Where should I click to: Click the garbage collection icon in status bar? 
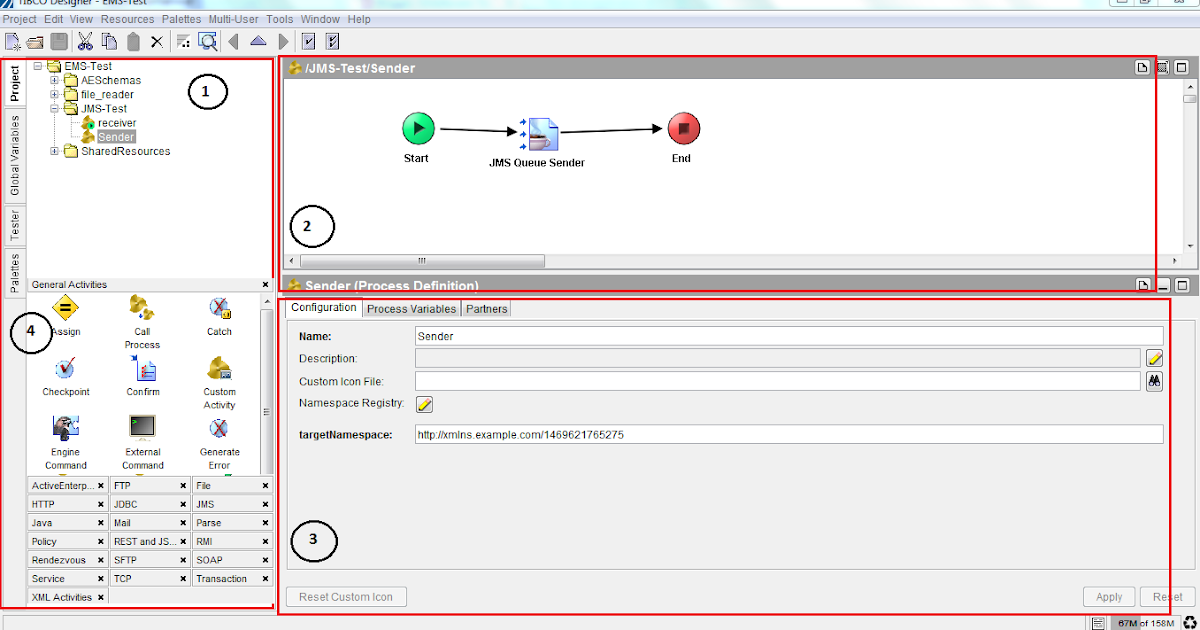[x=1189, y=621]
